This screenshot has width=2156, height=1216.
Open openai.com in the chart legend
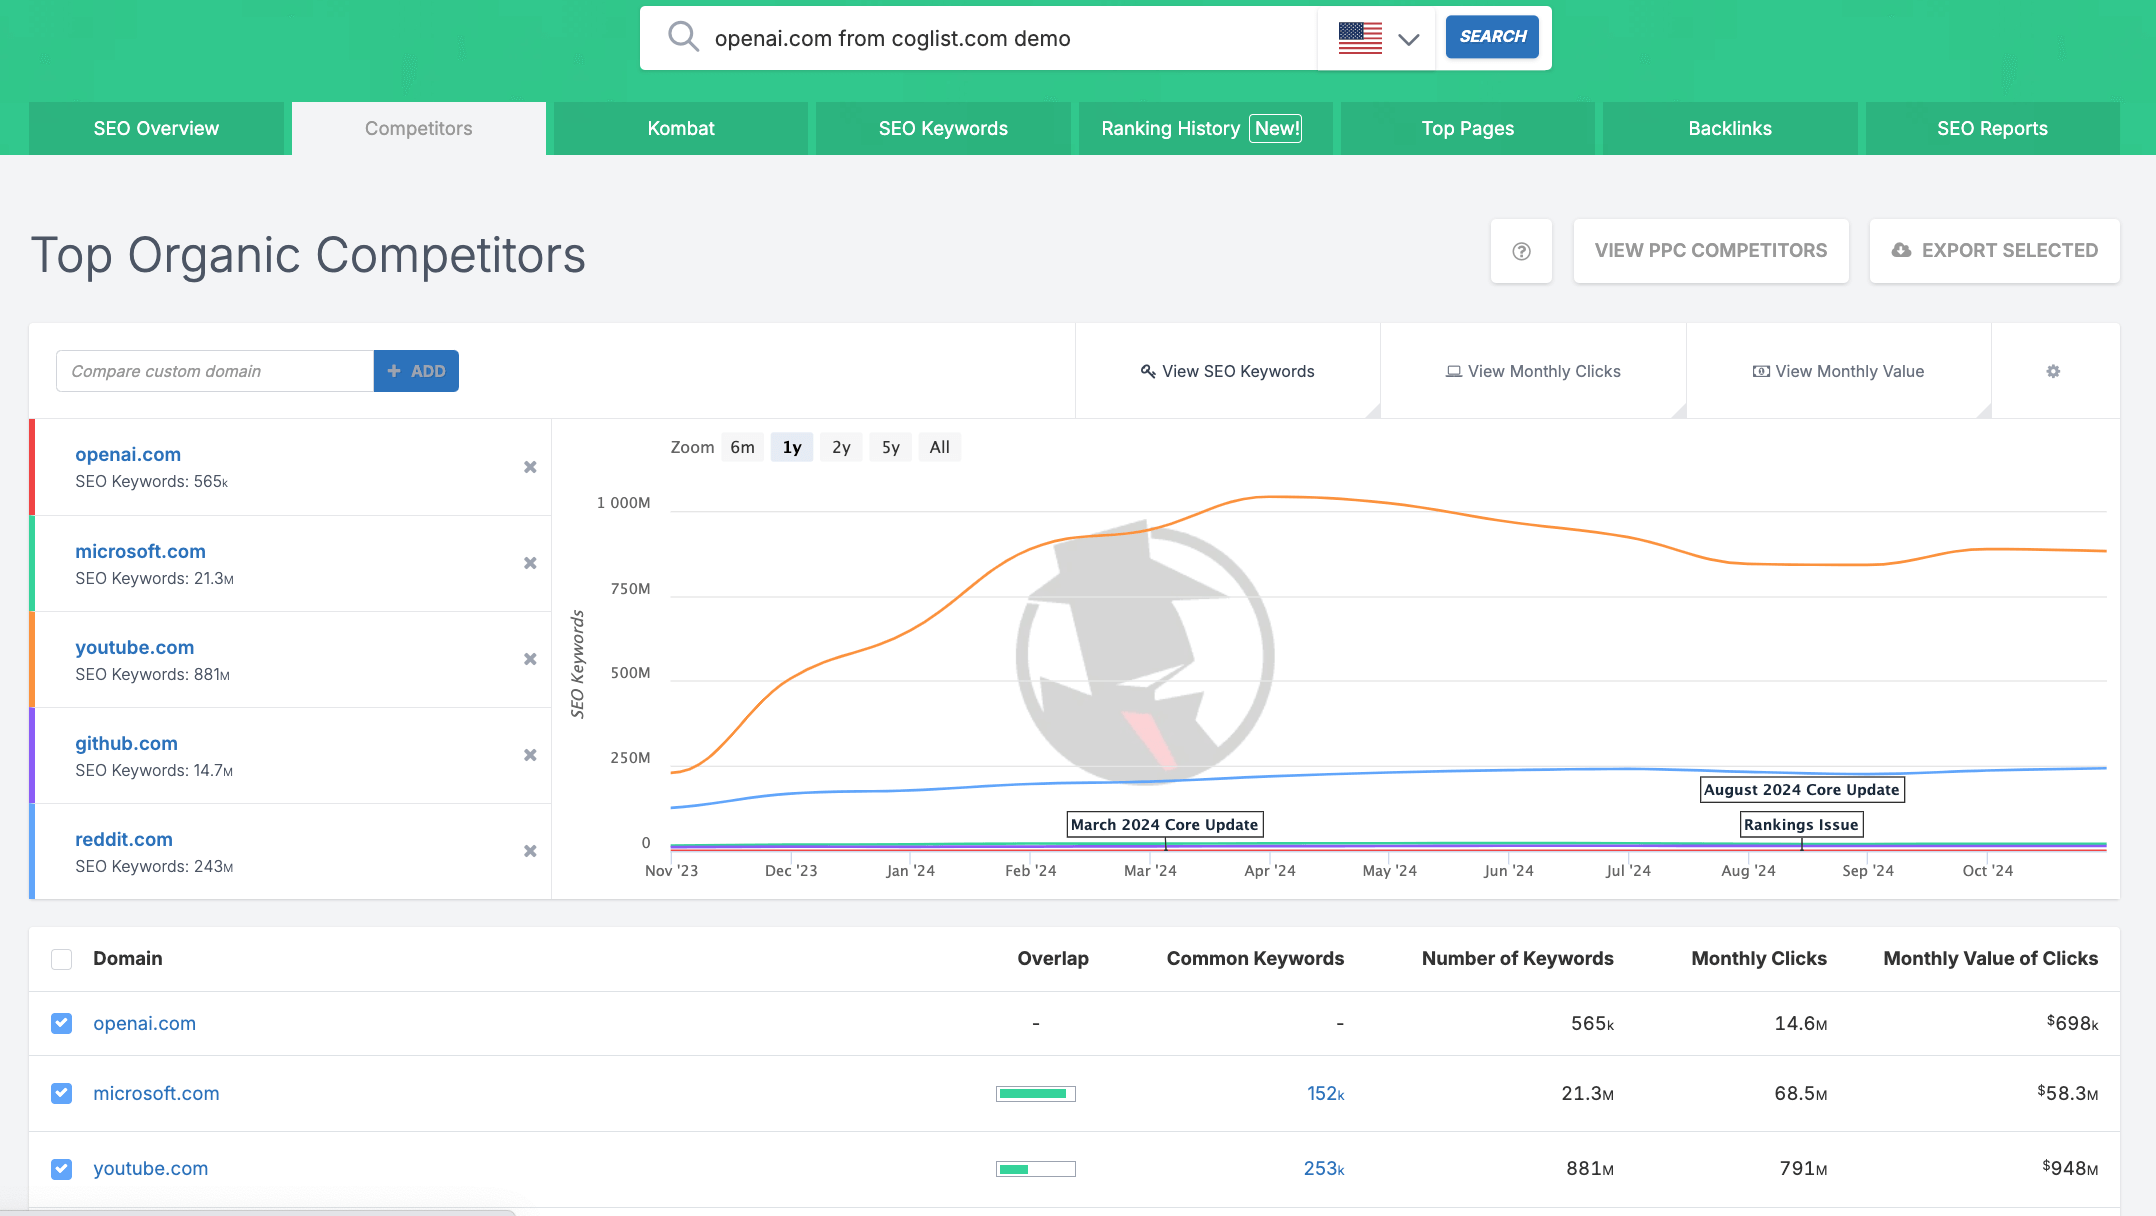click(128, 454)
